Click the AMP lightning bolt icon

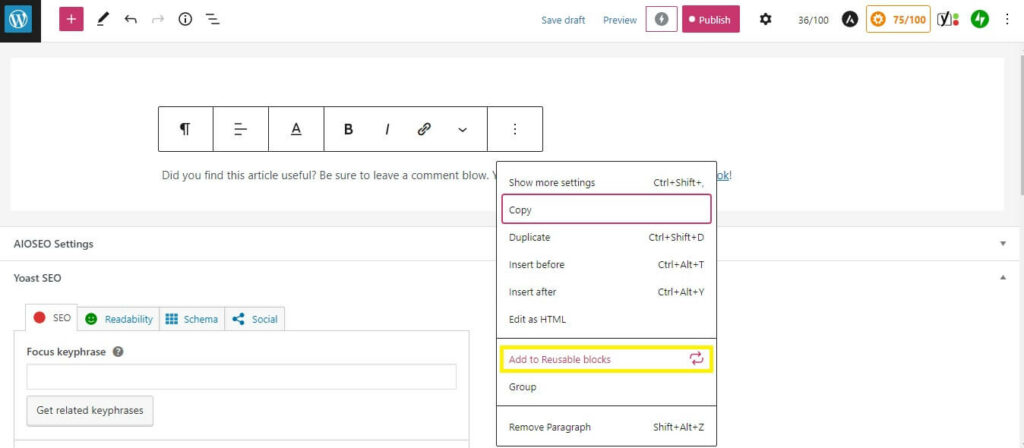661,19
